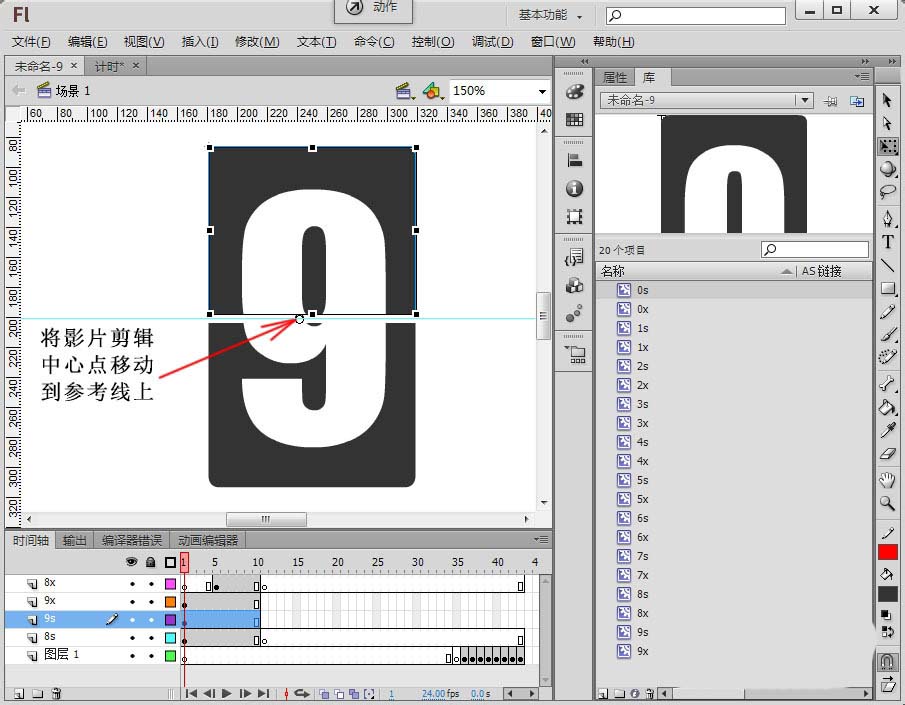Screen dimensions: 905x705
Task: Select the Pen tool
Action: pyautogui.click(x=888, y=218)
